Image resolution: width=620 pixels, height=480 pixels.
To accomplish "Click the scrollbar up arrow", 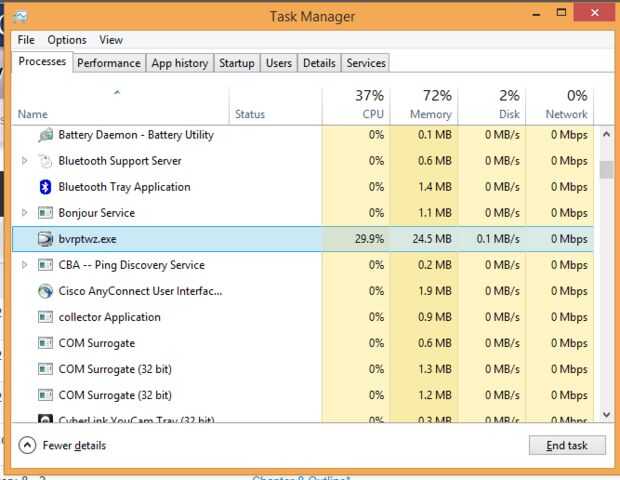I will pyautogui.click(x=606, y=134).
